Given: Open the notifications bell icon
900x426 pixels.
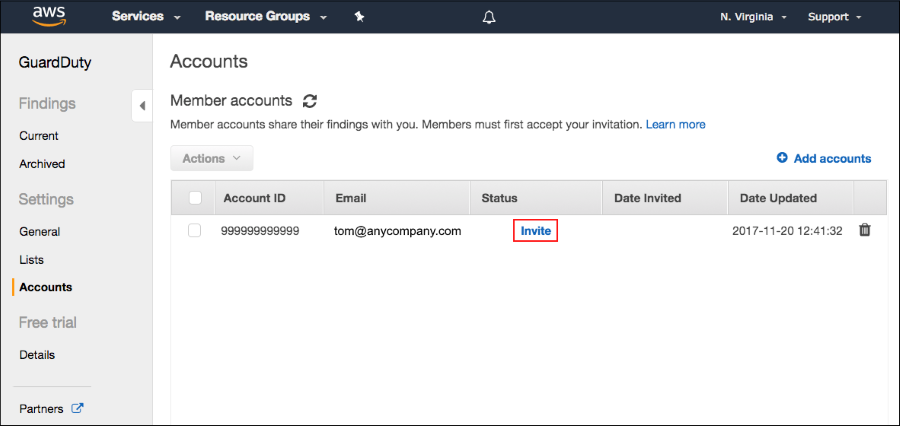Looking at the screenshot, I should pos(488,17).
